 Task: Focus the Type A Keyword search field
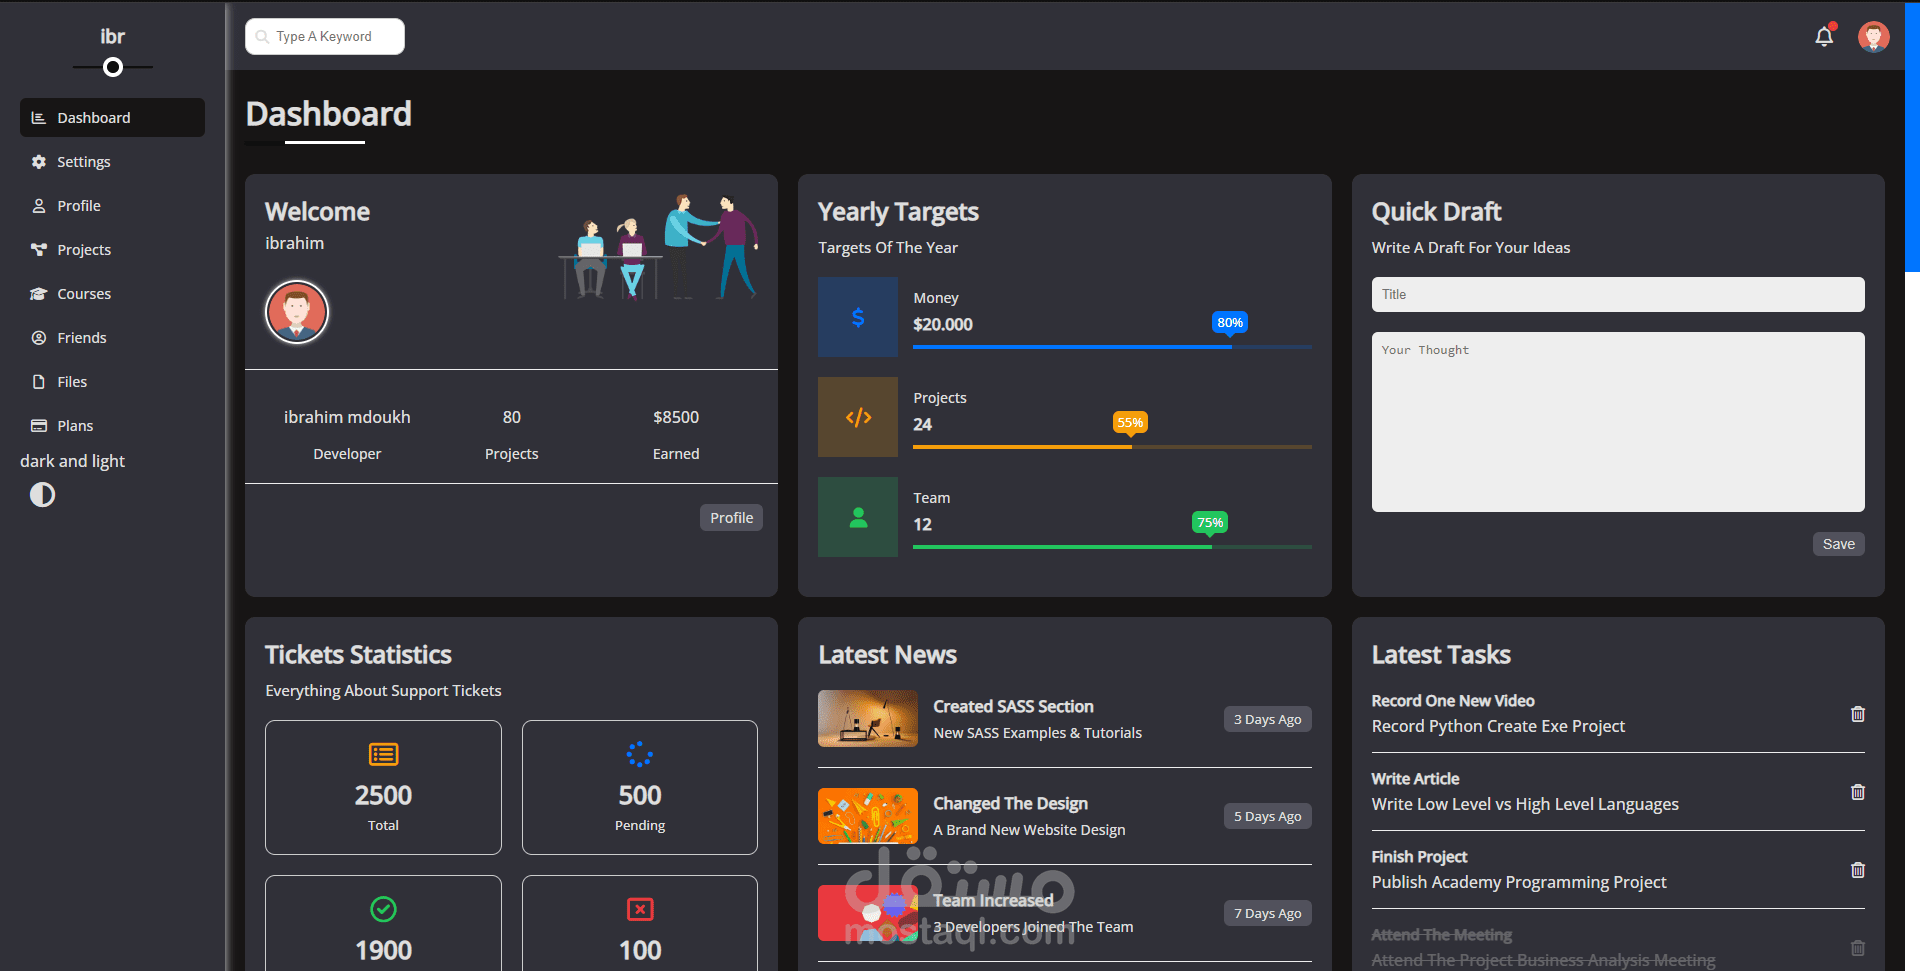[x=325, y=37]
